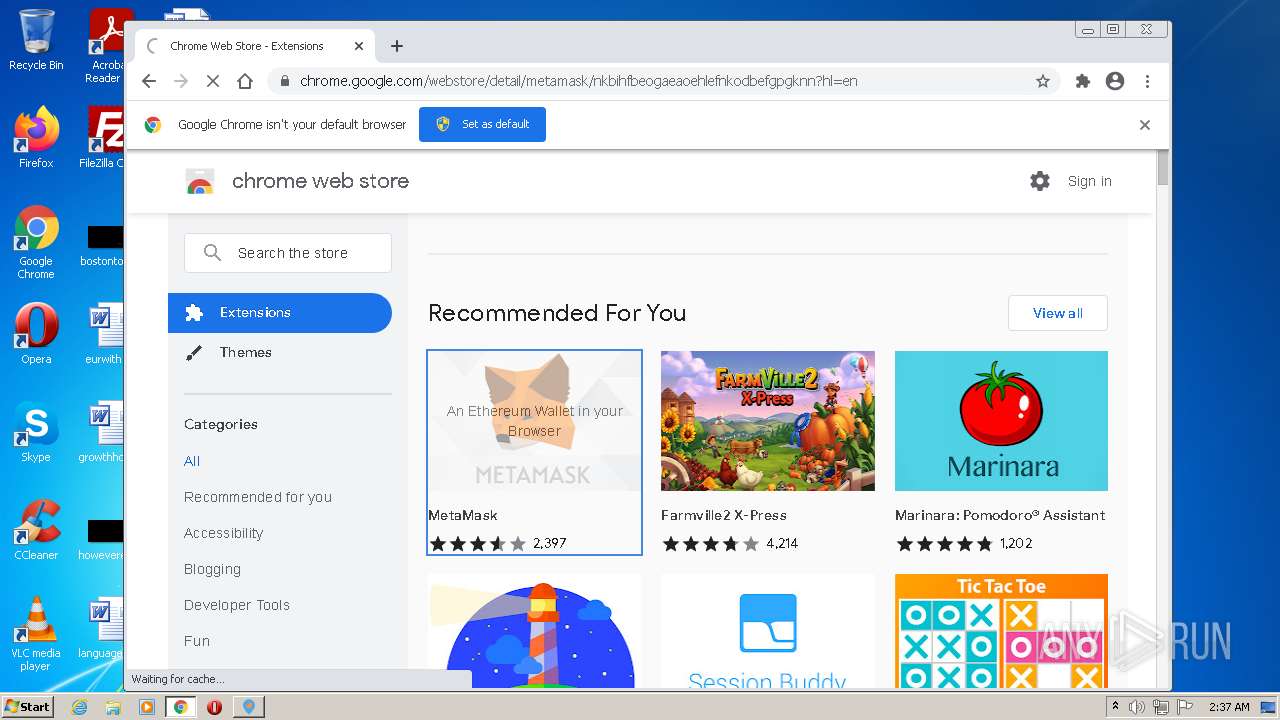Open Windows Media Player taskbar icon
This screenshot has height=720, width=1280.
(x=147, y=707)
